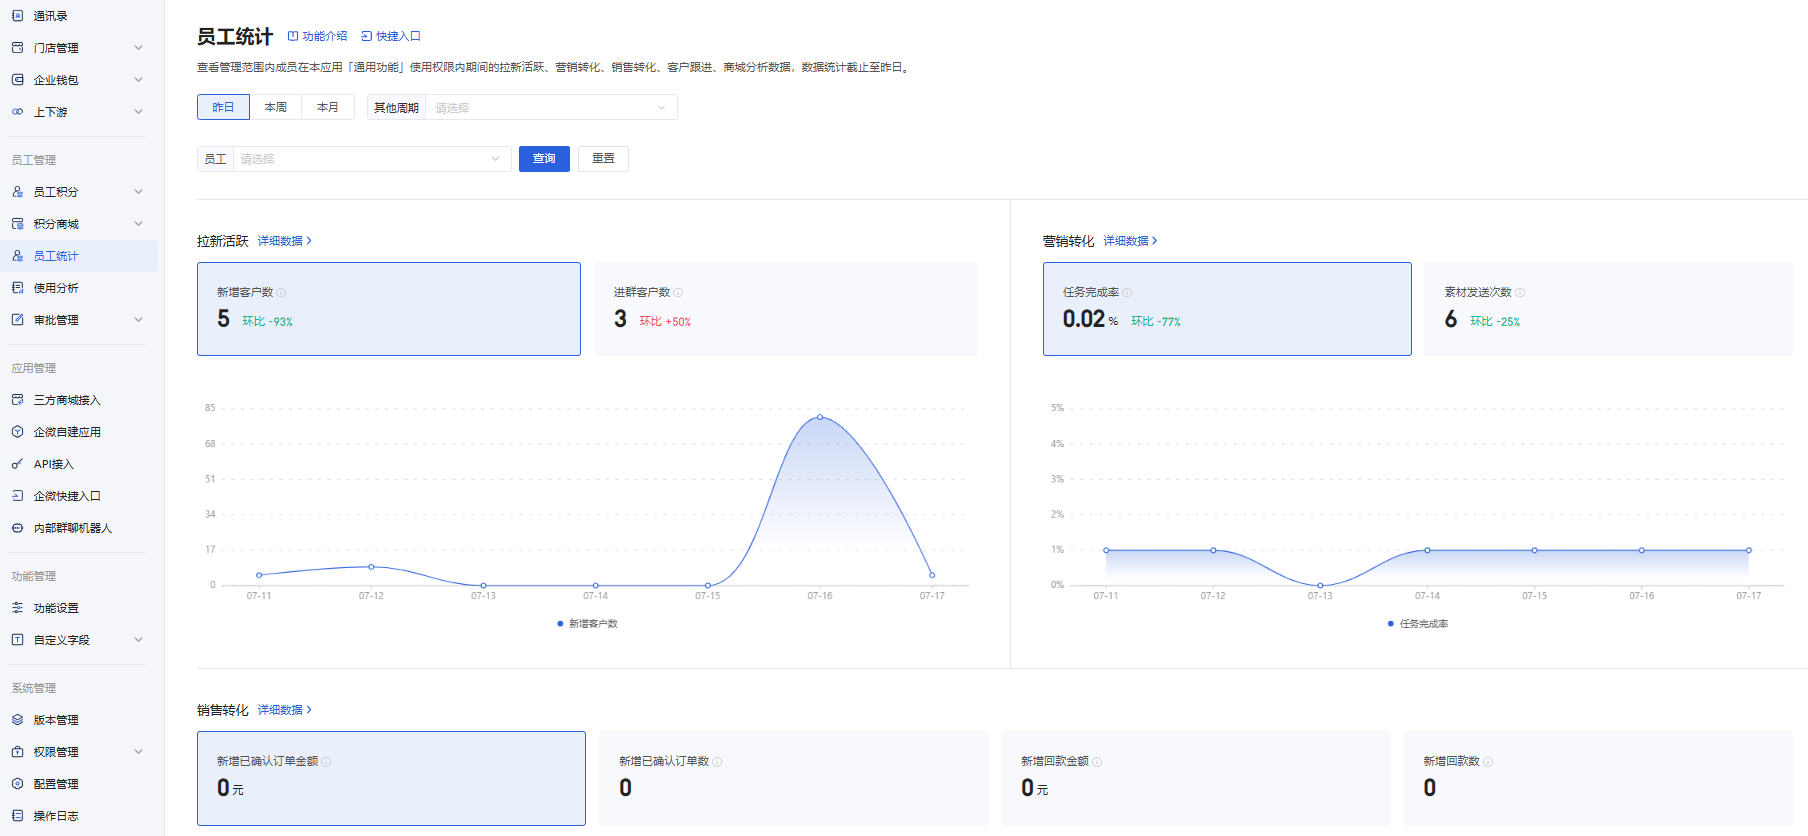Click the 查询 button
The image size is (1808, 836).
coord(544,159)
